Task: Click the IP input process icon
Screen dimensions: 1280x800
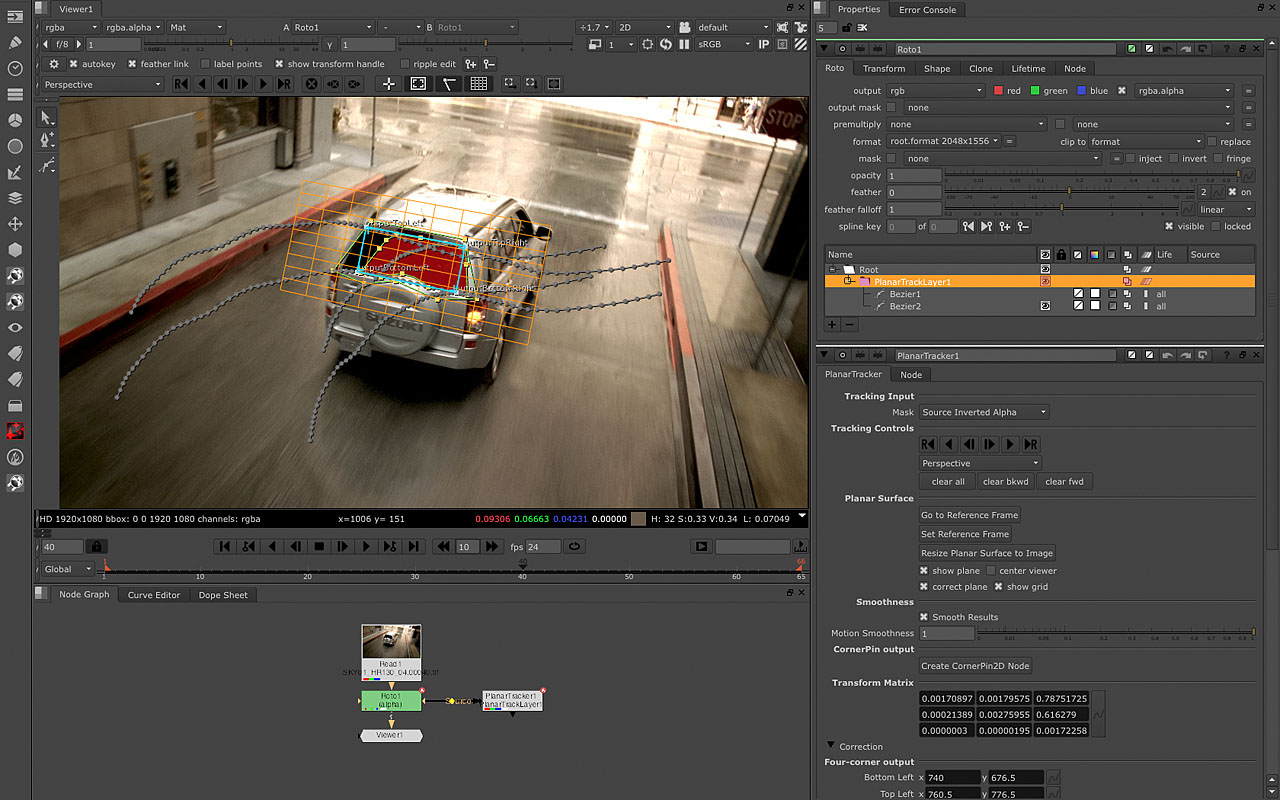Action: (x=764, y=45)
